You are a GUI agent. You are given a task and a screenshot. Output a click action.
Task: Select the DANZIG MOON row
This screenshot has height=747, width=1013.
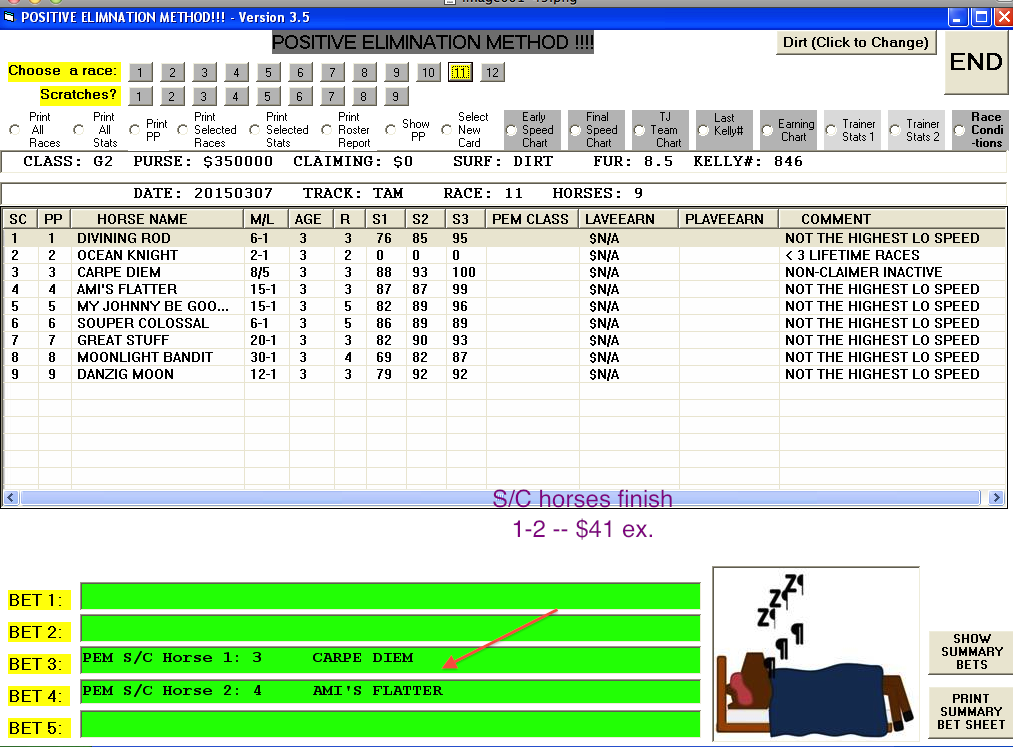[x=505, y=374]
